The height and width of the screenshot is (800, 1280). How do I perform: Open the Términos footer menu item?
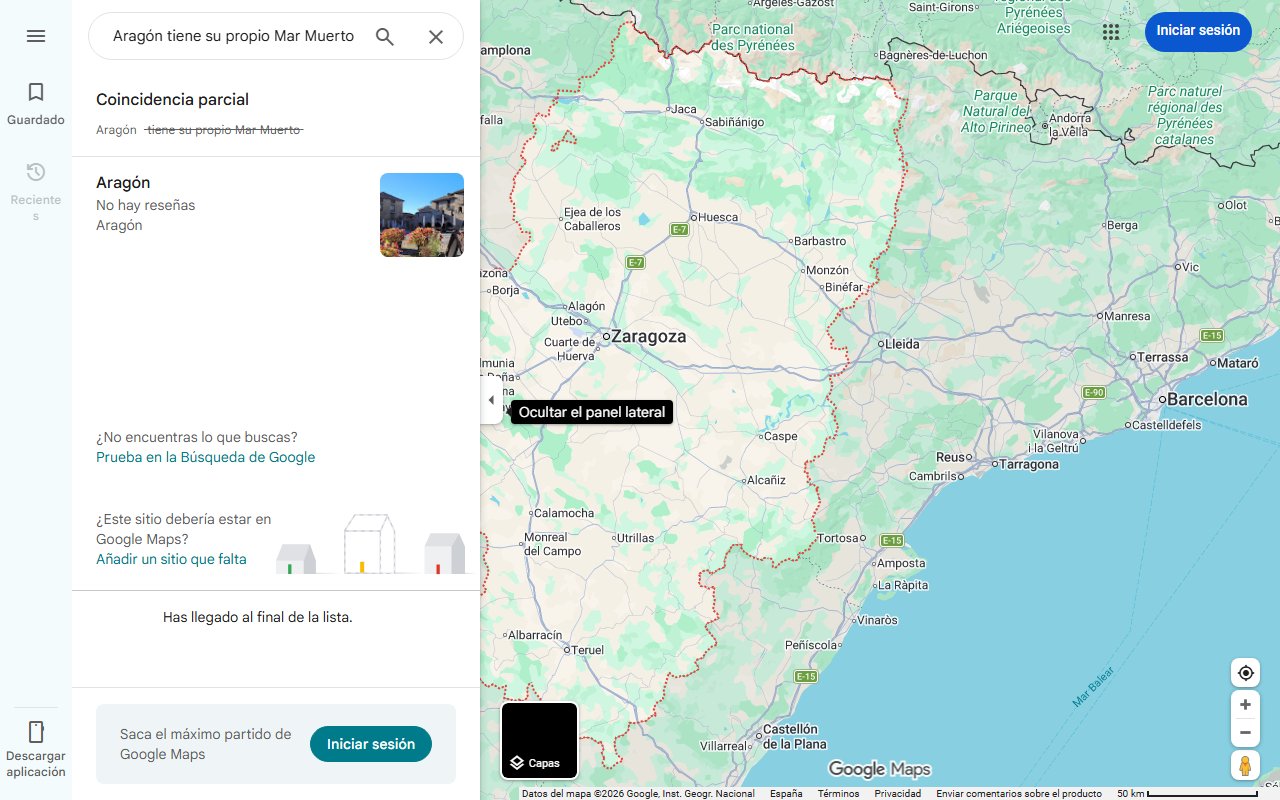tap(839, 792)
